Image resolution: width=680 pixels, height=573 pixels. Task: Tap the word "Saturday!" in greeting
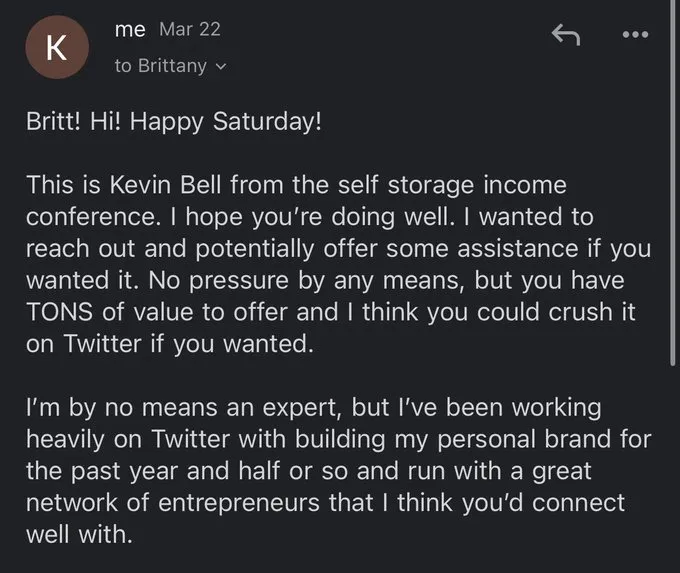[267, 121]
